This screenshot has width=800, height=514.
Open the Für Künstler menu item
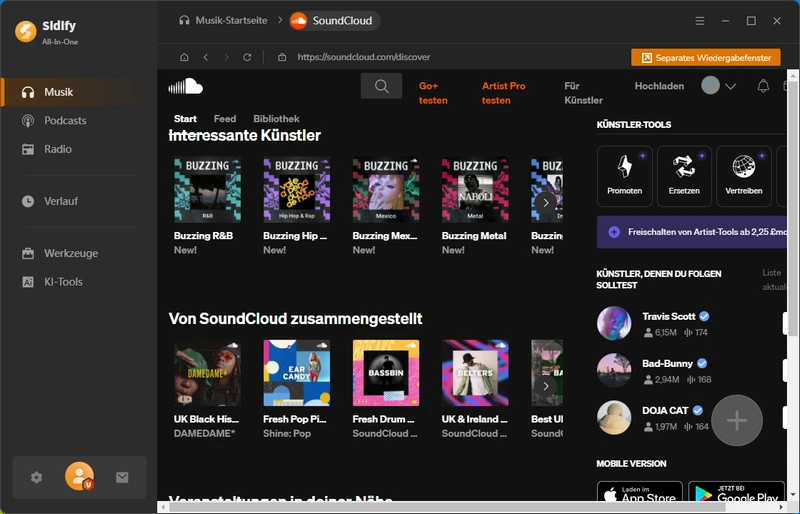coord(583,93)
